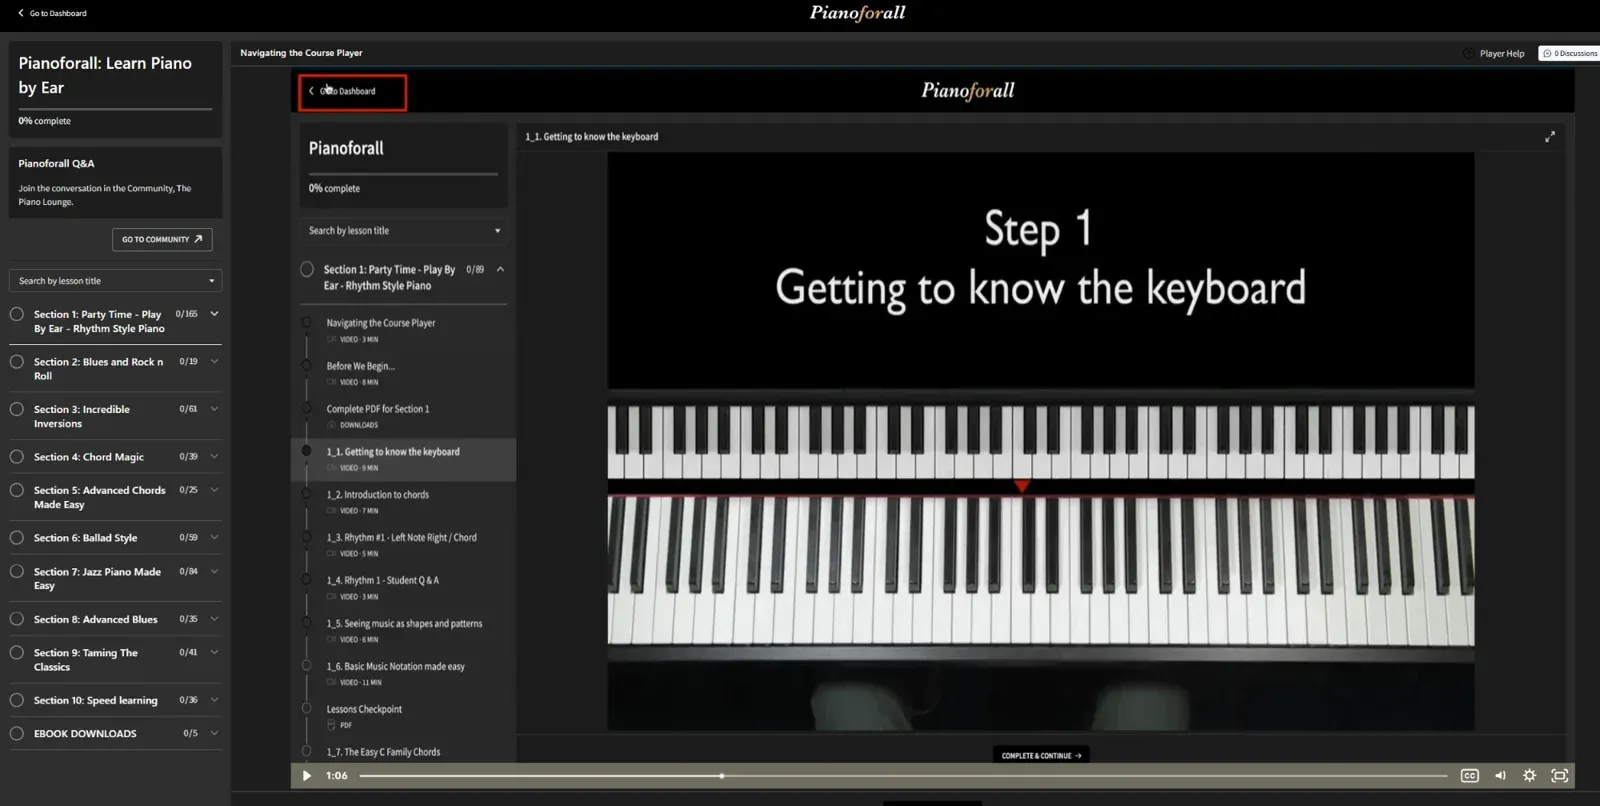Play the lesson video

click(x=307, y=776)
